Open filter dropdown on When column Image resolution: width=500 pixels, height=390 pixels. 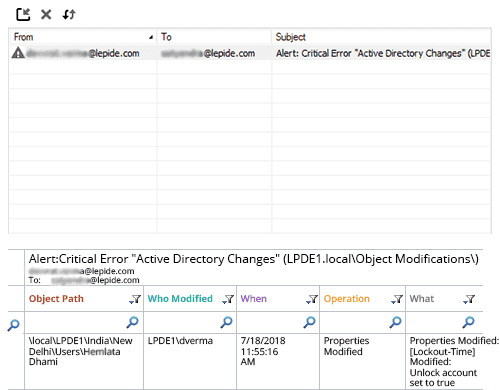(x=312, y=299)
